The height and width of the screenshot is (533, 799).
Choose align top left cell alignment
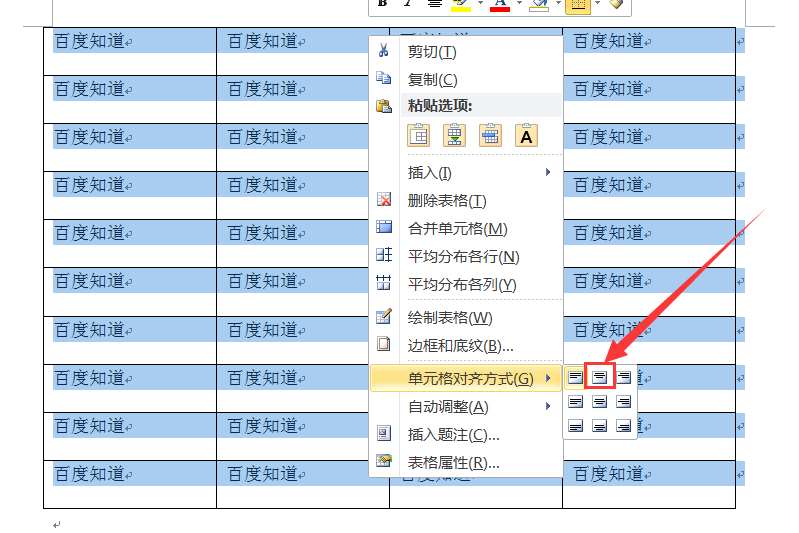pos(575,377)
